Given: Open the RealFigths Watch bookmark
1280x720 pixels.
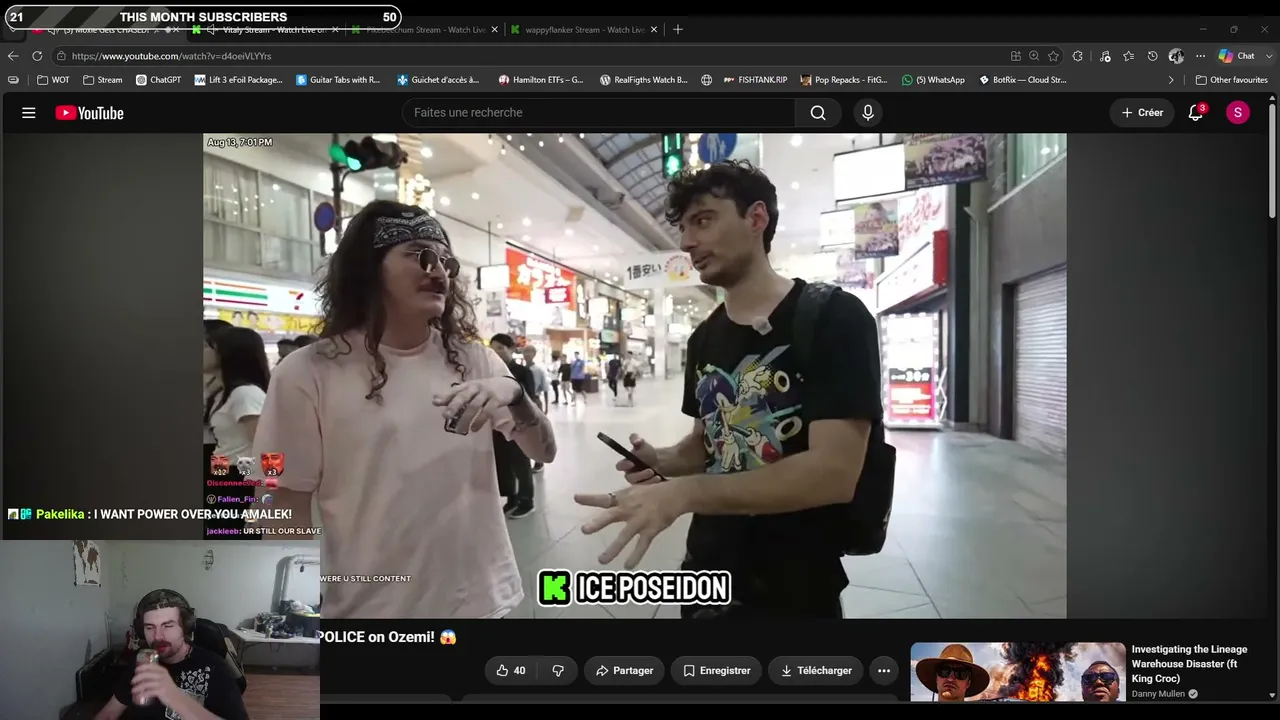Looking at the screenshot, I should pos(644,80).
